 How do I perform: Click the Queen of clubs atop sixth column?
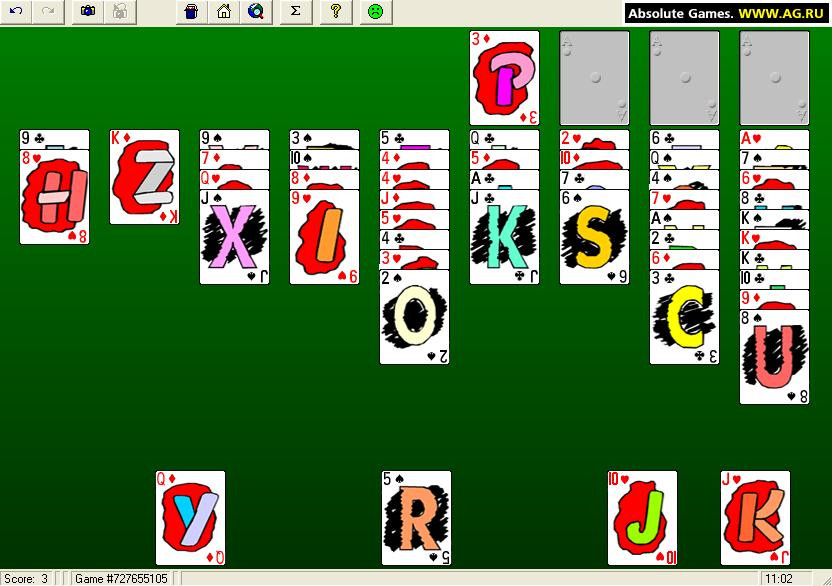click(504, 140)
